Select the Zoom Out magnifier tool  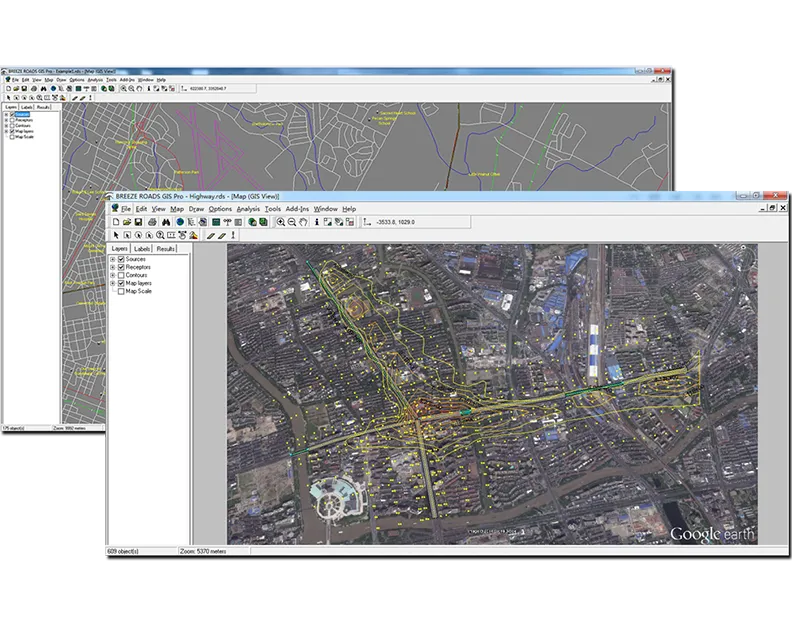coord(291,222)
